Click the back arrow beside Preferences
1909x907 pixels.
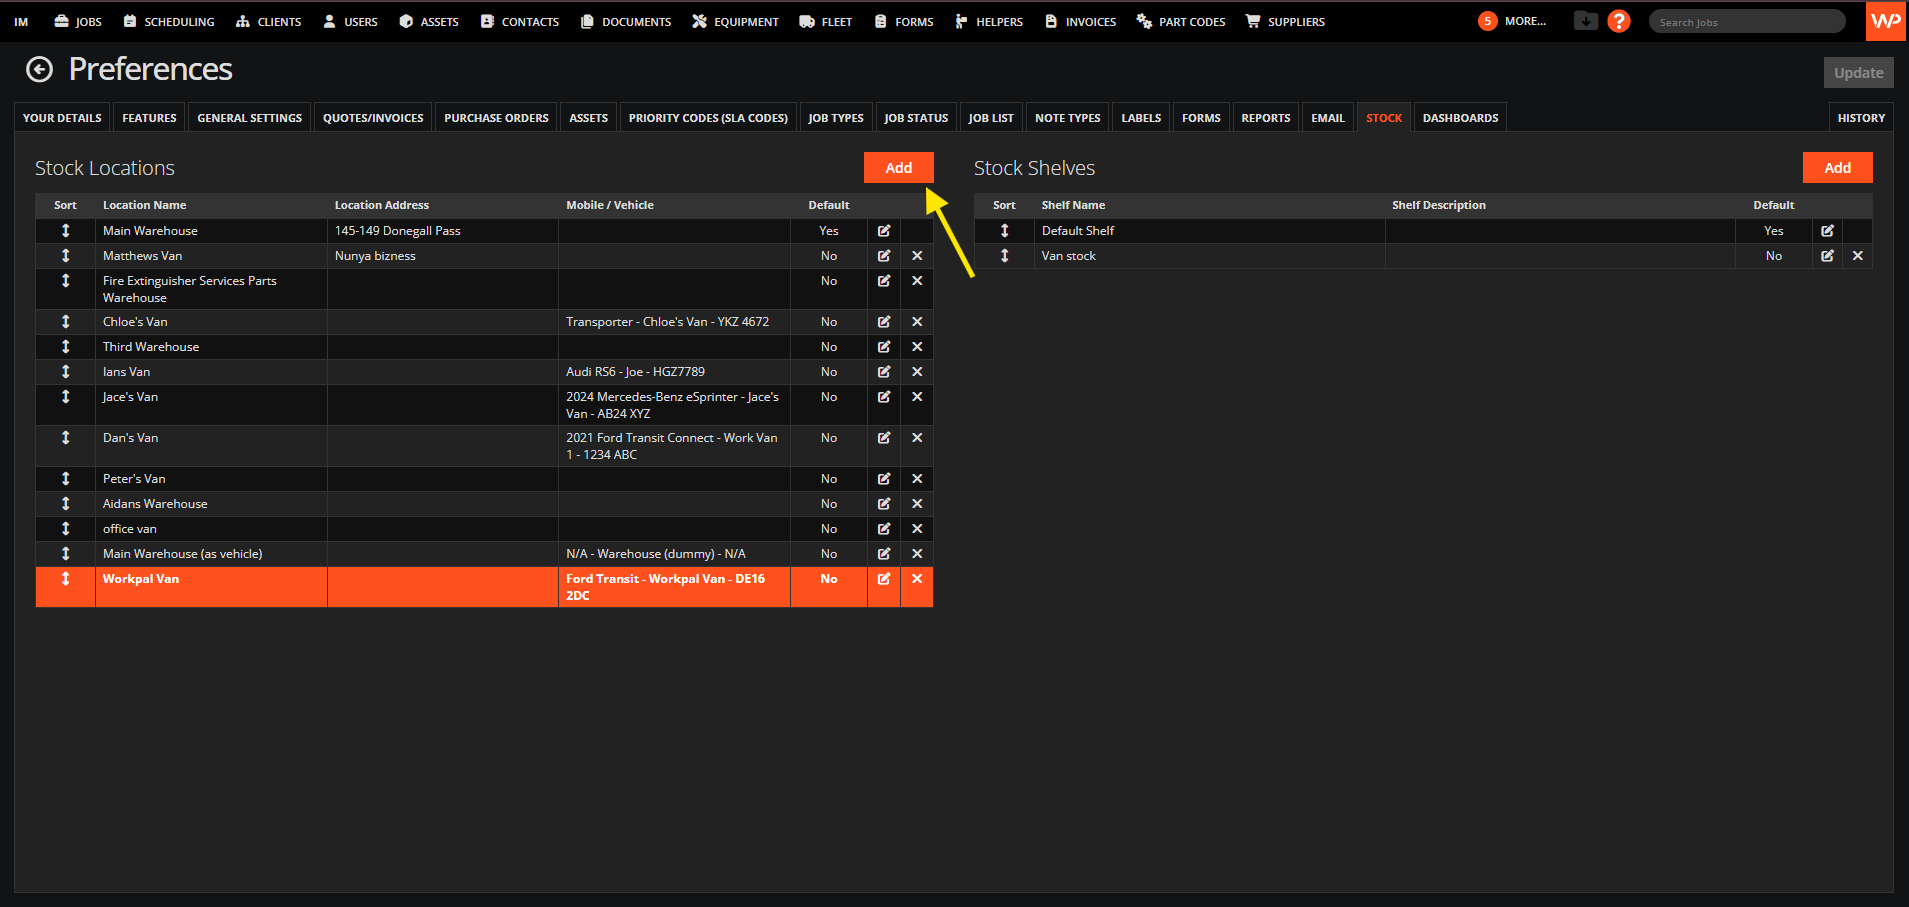point(39,69)
